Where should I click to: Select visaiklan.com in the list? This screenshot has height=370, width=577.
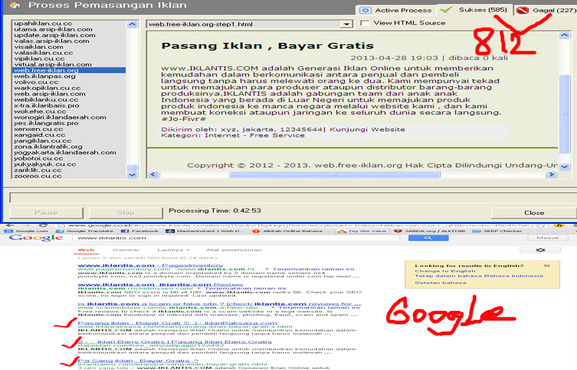(39, 47)
